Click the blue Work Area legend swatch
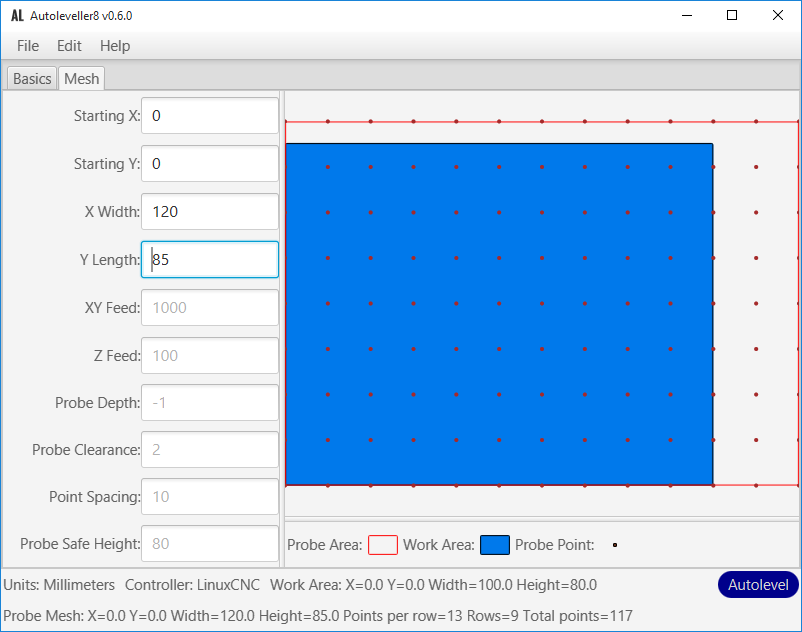 pos(495,545)
